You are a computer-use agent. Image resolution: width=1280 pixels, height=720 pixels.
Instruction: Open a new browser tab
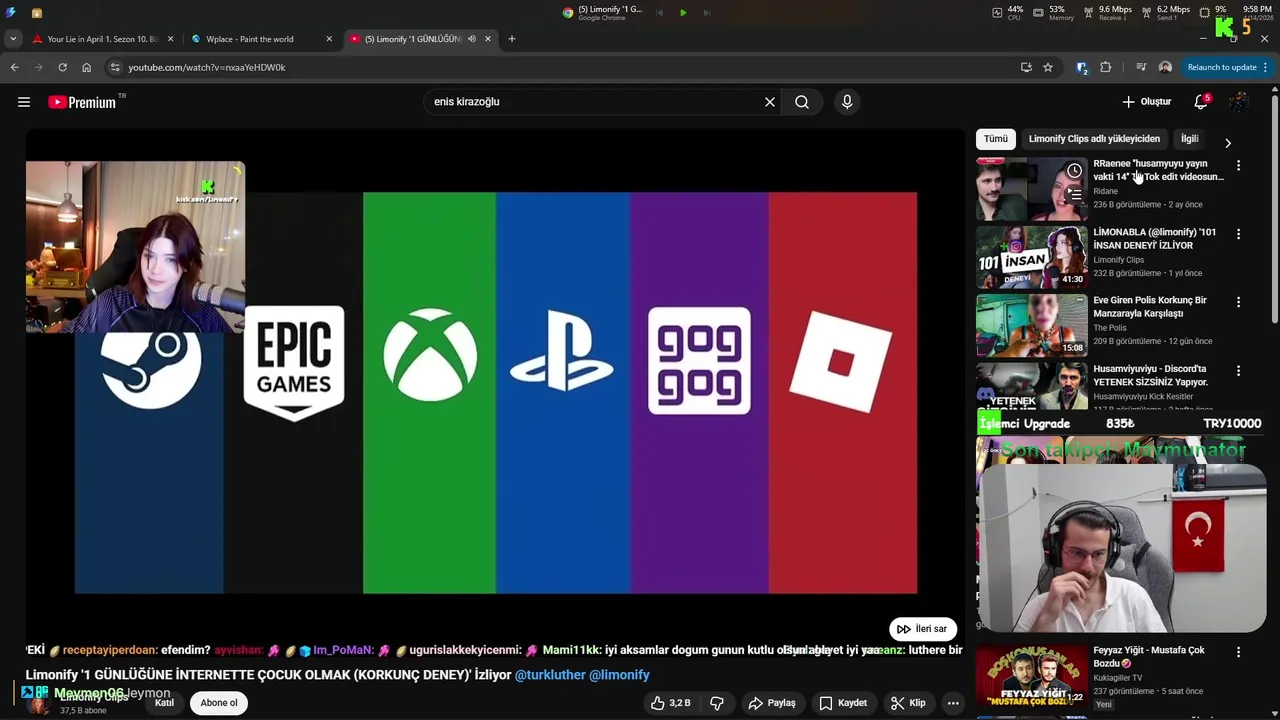[512, 39]
